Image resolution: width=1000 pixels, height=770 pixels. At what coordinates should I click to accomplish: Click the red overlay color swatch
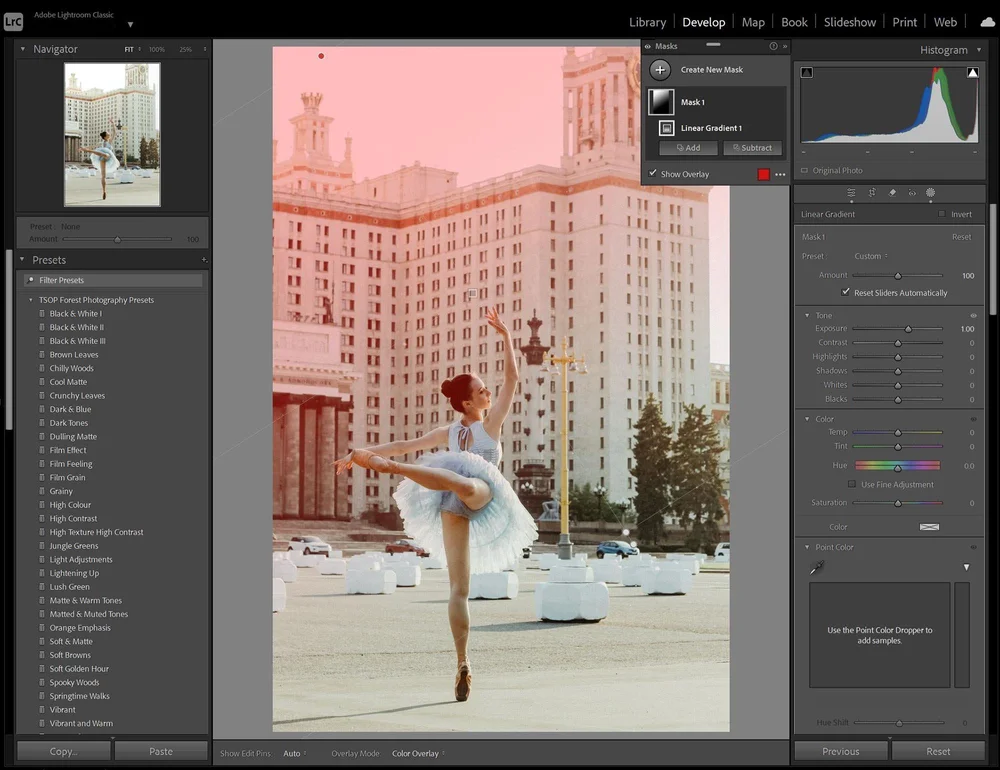point(764,174)
